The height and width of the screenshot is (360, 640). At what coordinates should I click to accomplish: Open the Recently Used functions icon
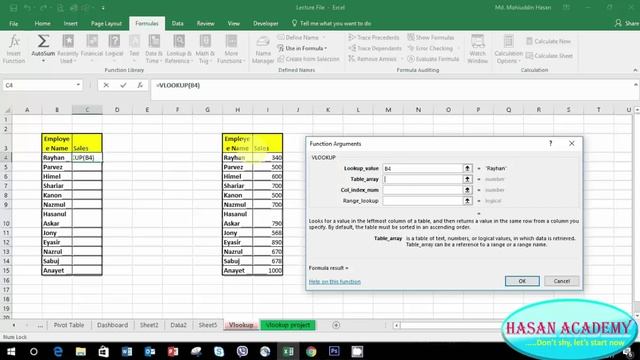coord(68,49)
